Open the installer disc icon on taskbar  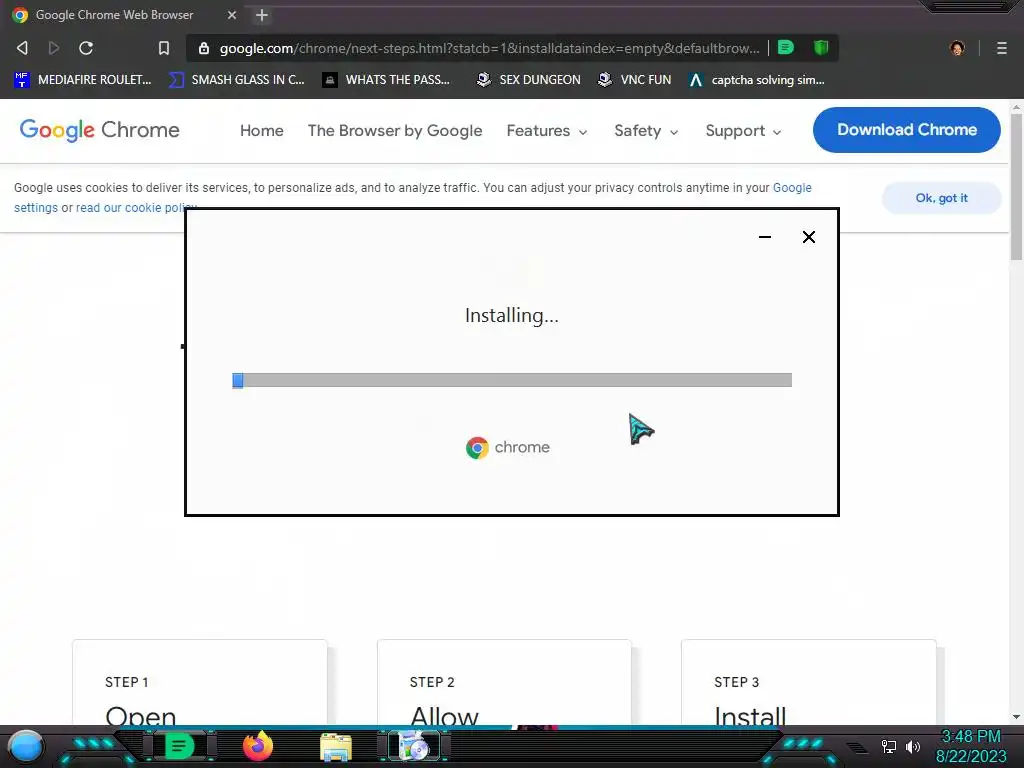414,746
